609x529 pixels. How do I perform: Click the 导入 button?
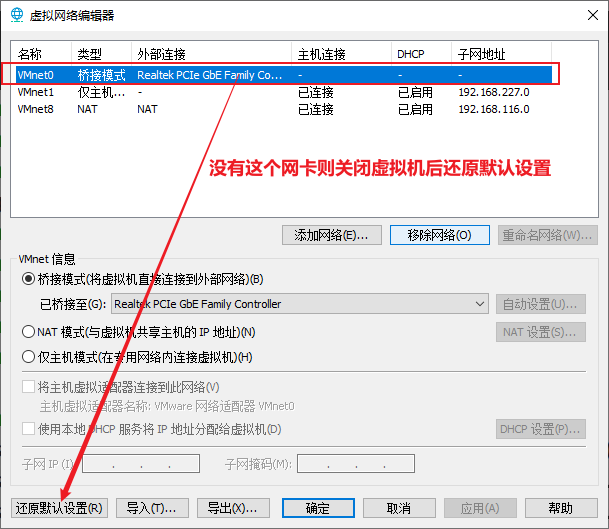(151, 508)
